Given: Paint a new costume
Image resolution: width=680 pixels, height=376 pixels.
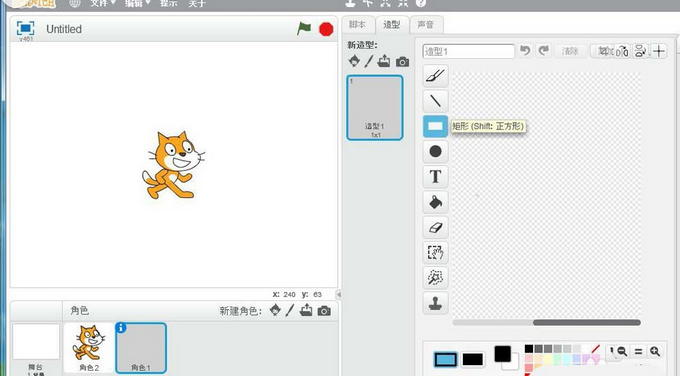Looking at the screenshot, I should click(x=369, y=61).
